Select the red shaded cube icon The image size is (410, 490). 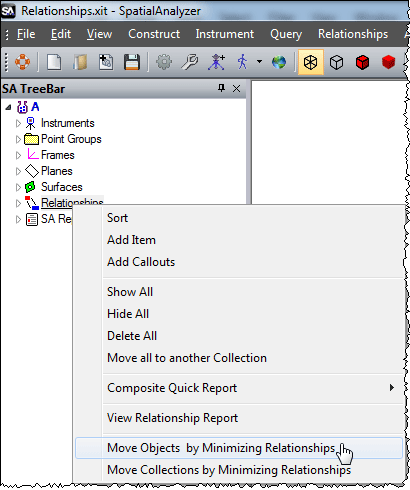[388, 62]
